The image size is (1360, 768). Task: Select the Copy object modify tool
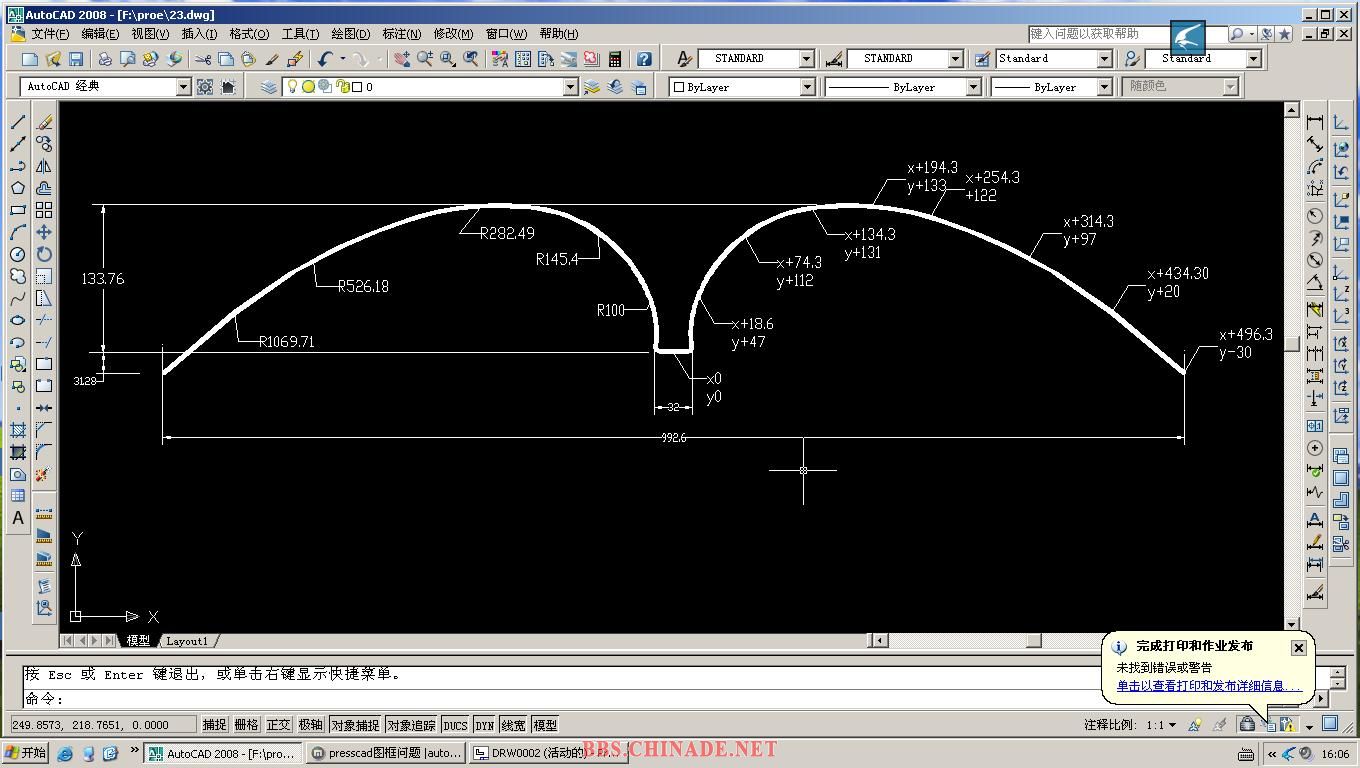click(x=44, y=144)
